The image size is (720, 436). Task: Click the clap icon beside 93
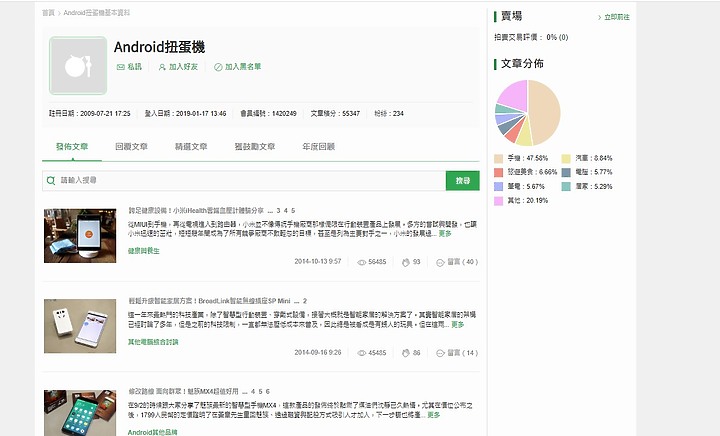(405, 262)
